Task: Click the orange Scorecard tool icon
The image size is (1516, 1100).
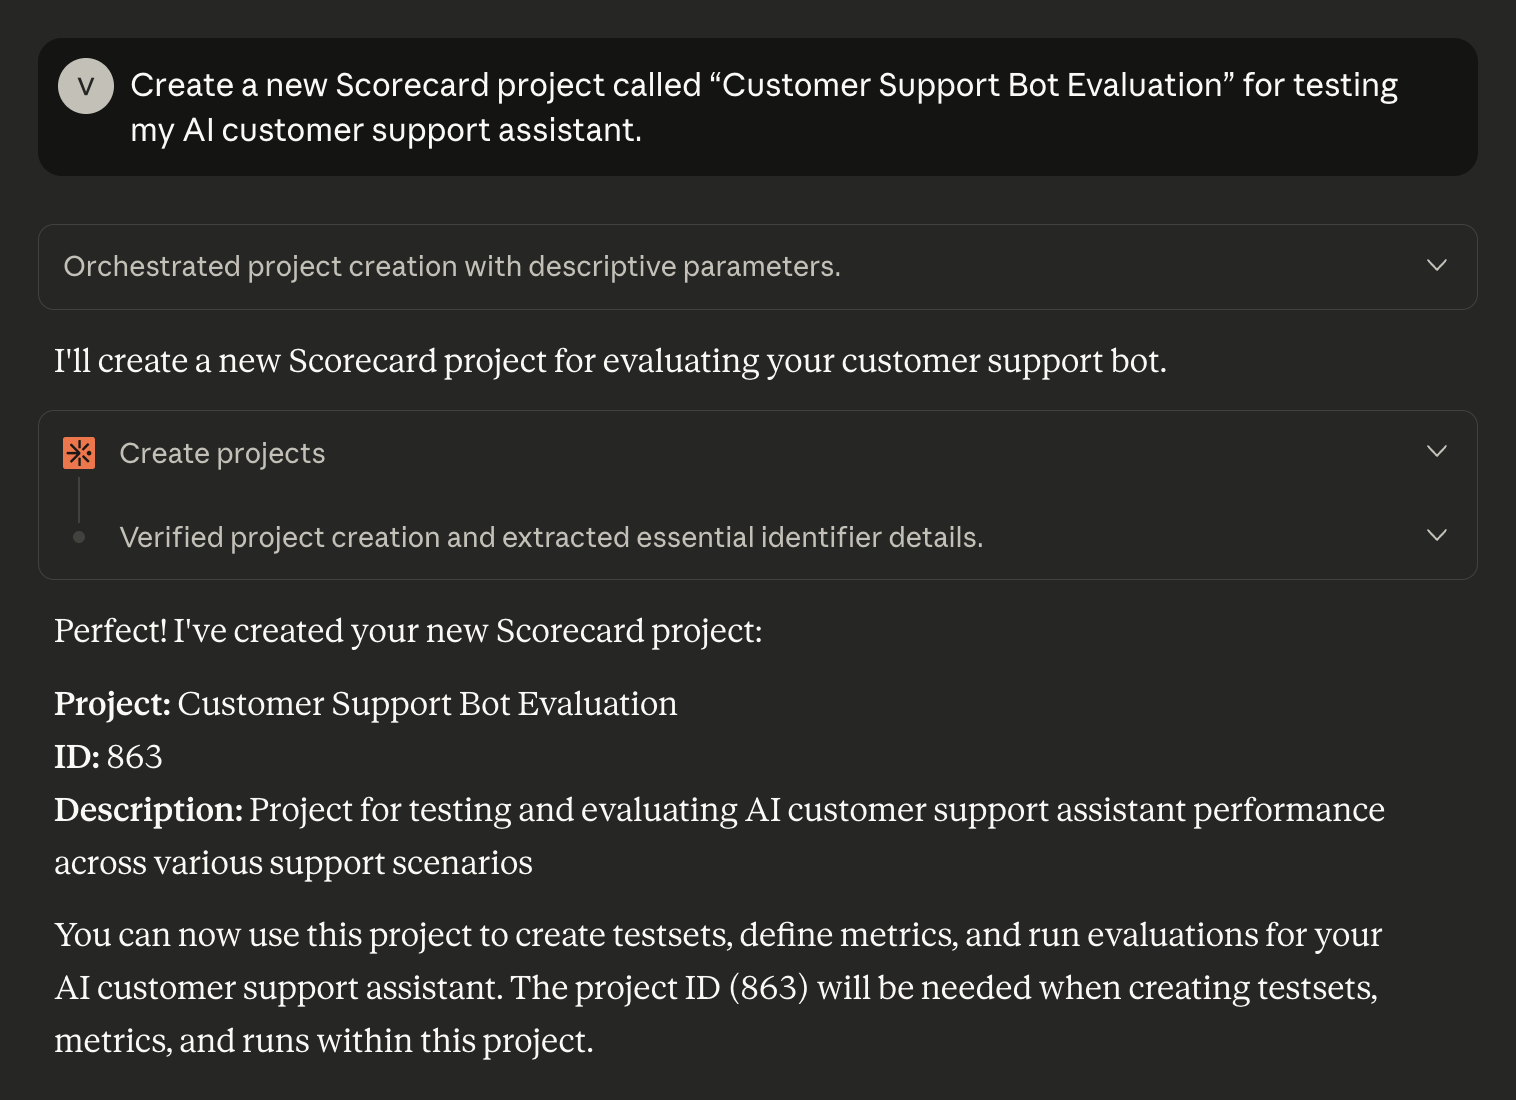Action: pos(79,453)
